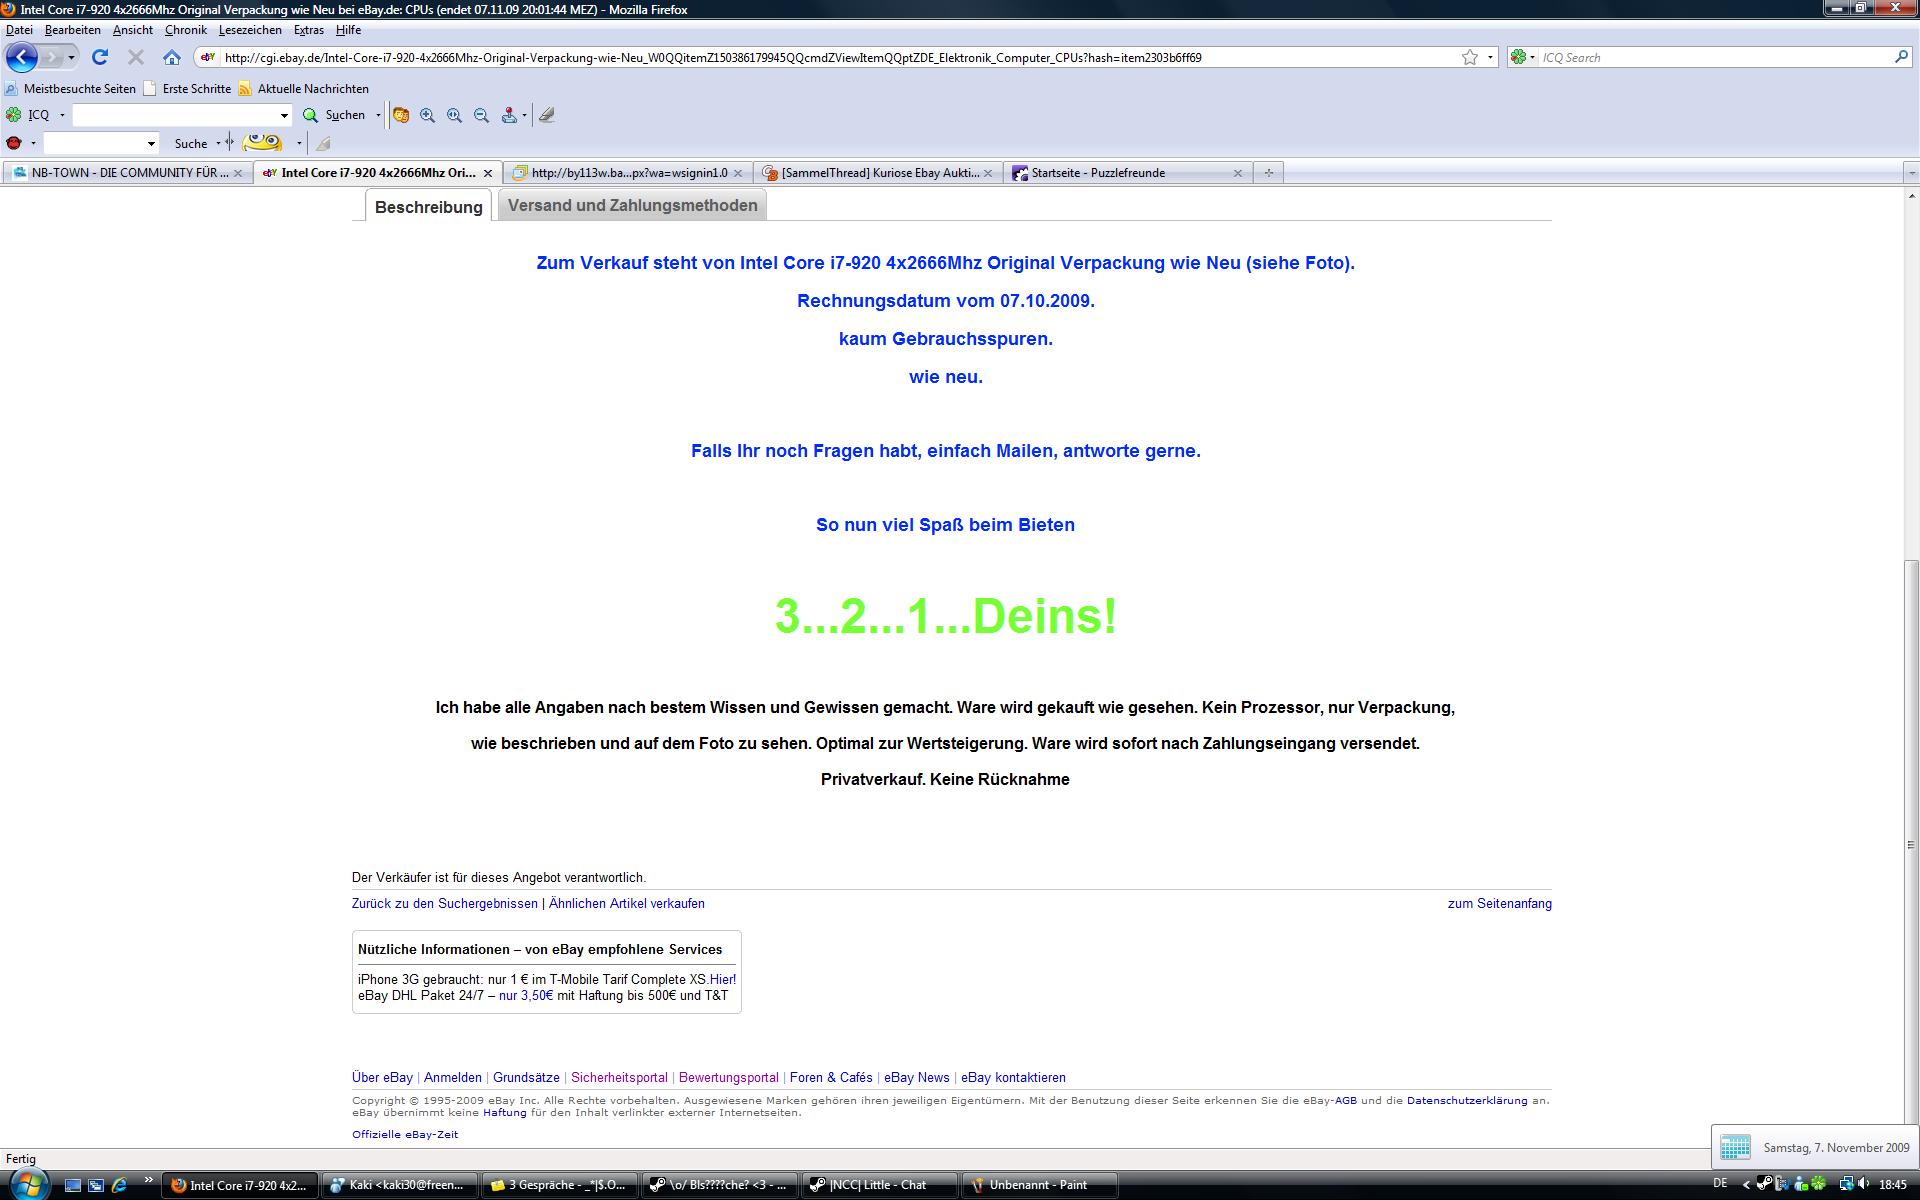
Task: Follow the zum Seitenanfang link
Action: click(1499, 903)
